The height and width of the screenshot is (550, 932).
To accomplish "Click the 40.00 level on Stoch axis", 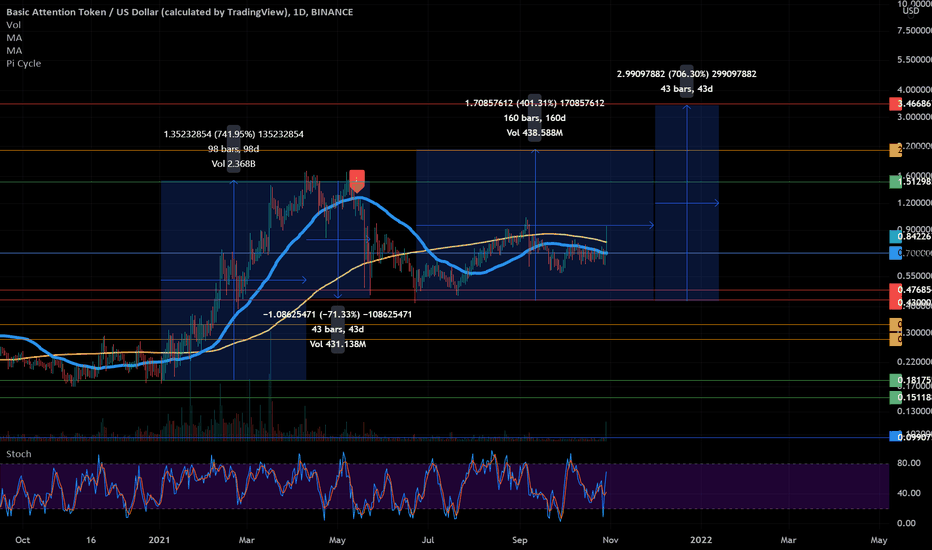I will [909, 494].
